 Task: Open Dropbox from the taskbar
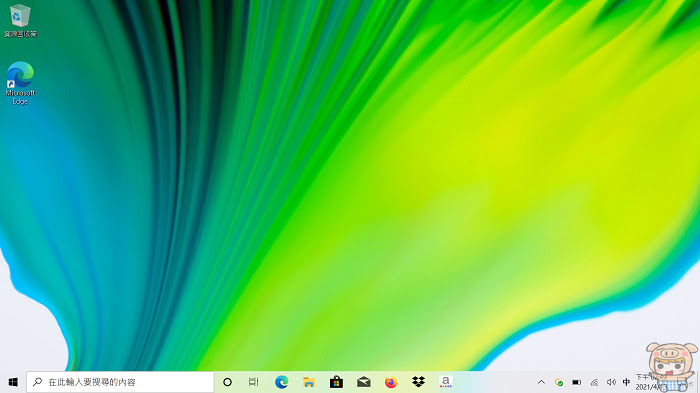pos(418,382)
